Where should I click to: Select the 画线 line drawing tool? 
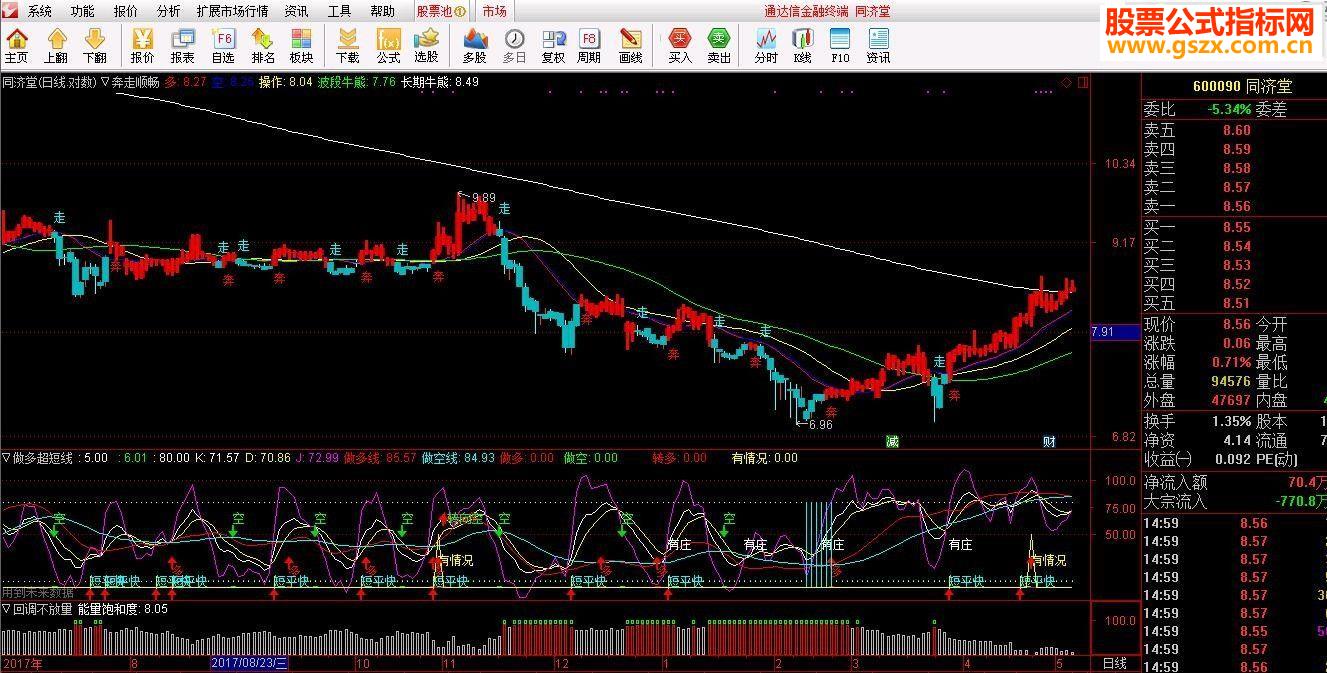coord(630,46)
